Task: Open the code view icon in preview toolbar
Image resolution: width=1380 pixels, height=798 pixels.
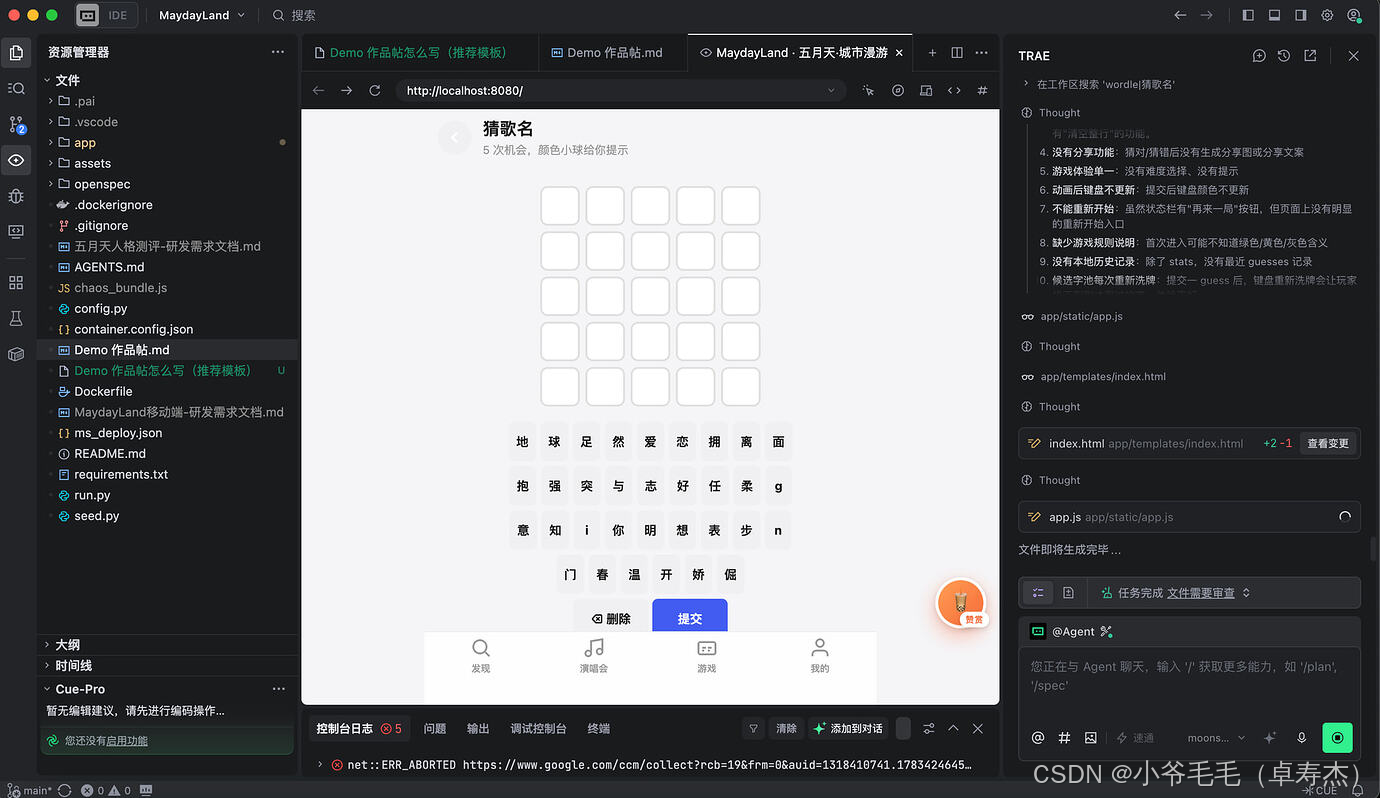Action: pos(954,91)
